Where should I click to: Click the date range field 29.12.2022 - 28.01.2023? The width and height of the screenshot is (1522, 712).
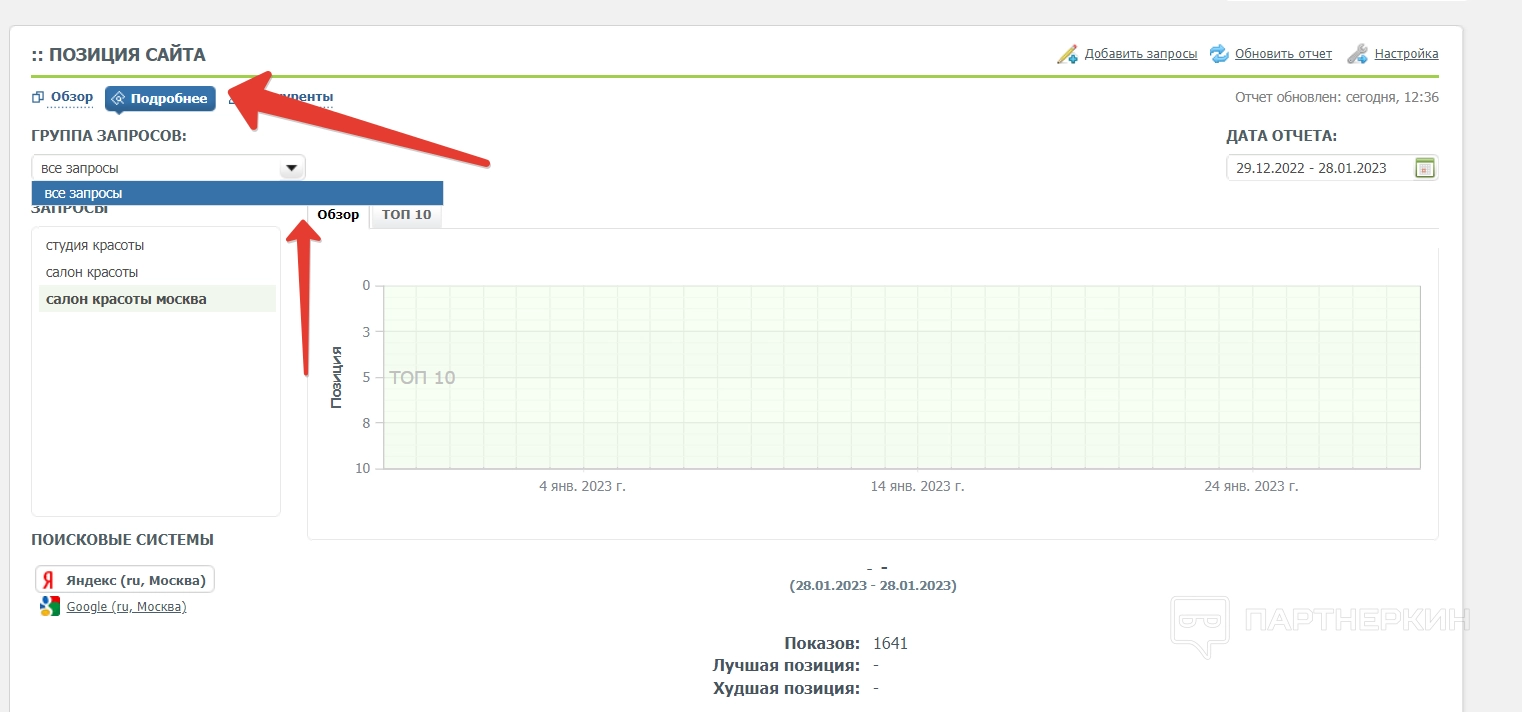(x=1332, y=168)
